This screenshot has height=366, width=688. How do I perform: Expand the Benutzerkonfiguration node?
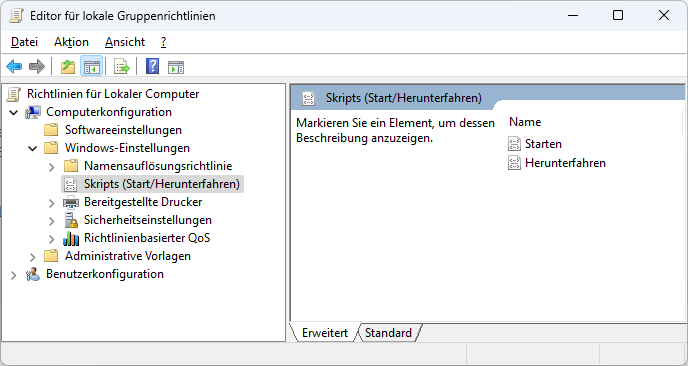[14, 275]
